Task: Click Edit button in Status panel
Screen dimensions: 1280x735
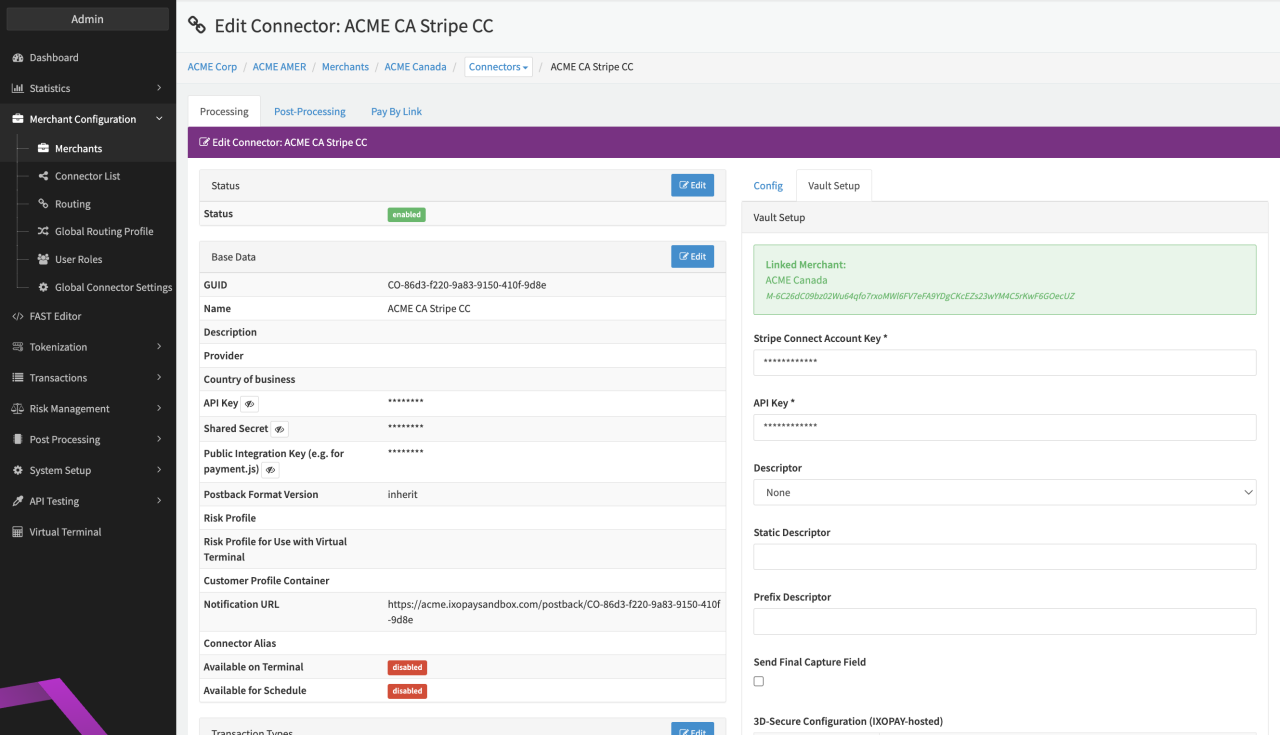Action: tap(692, 185)
